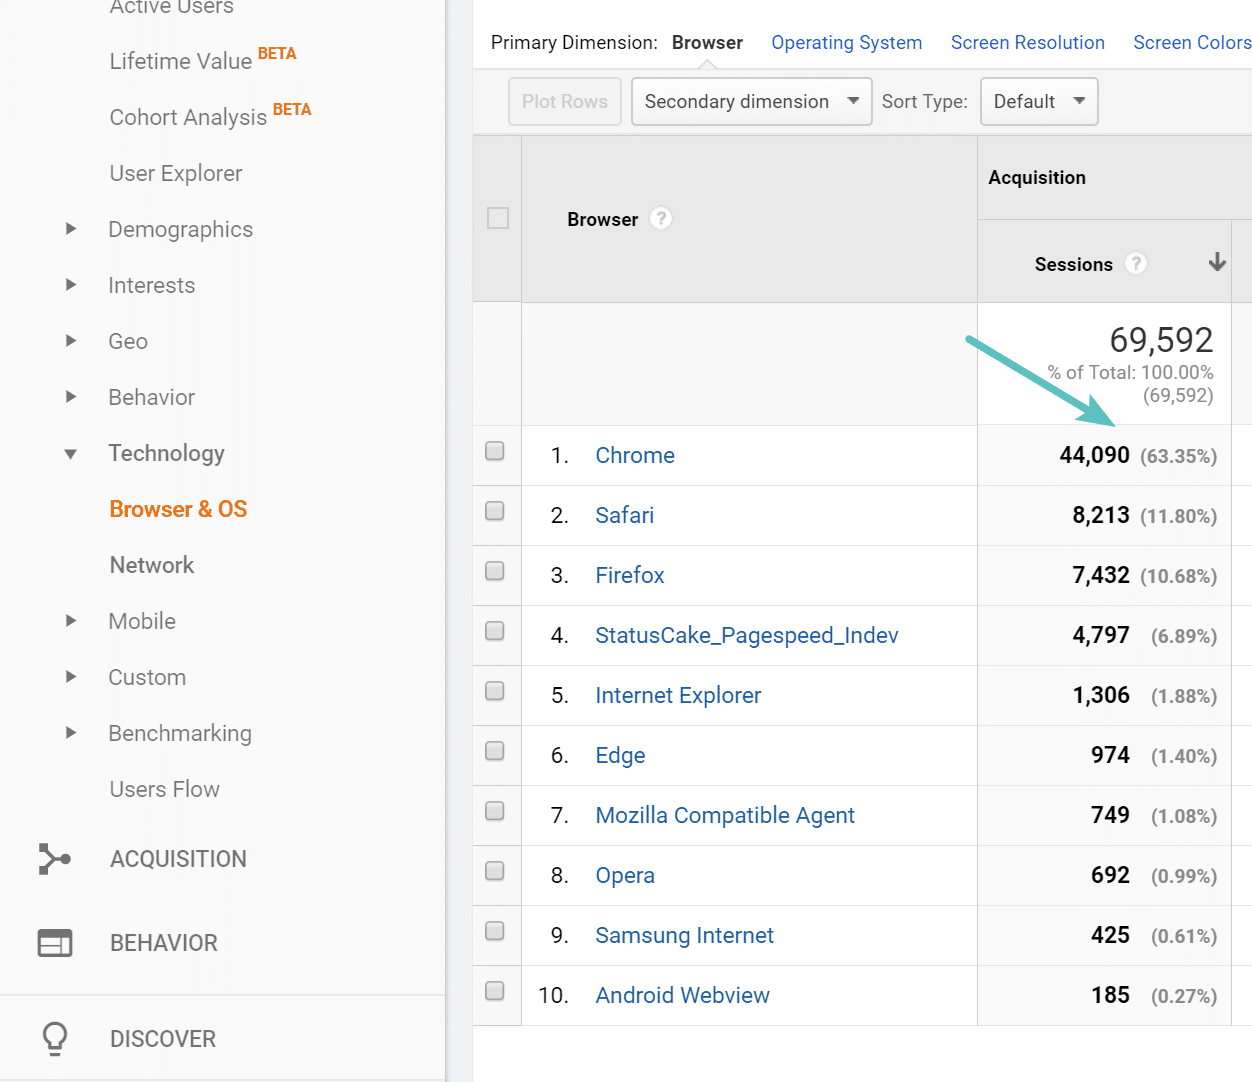Open Network report
The image size is (1252, 1082).
[x=152, y=565]
